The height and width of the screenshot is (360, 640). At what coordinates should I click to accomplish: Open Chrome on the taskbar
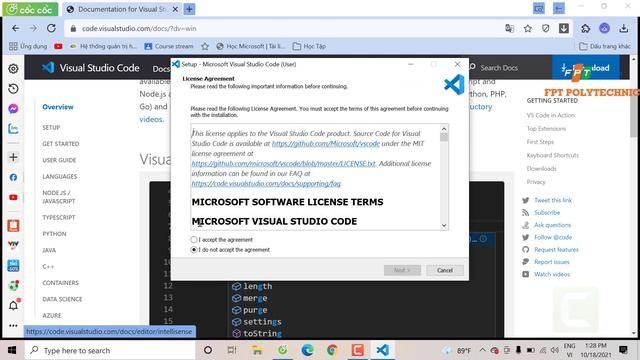click(x=332, y=350)
